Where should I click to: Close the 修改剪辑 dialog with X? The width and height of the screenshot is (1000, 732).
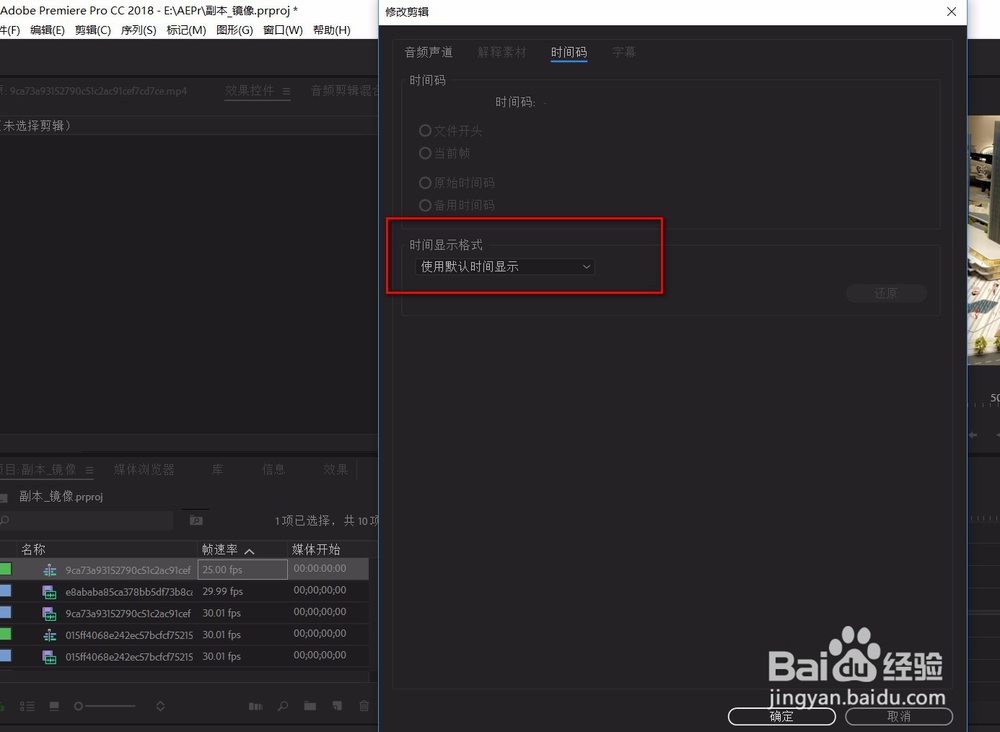click(x=952, y=11)
